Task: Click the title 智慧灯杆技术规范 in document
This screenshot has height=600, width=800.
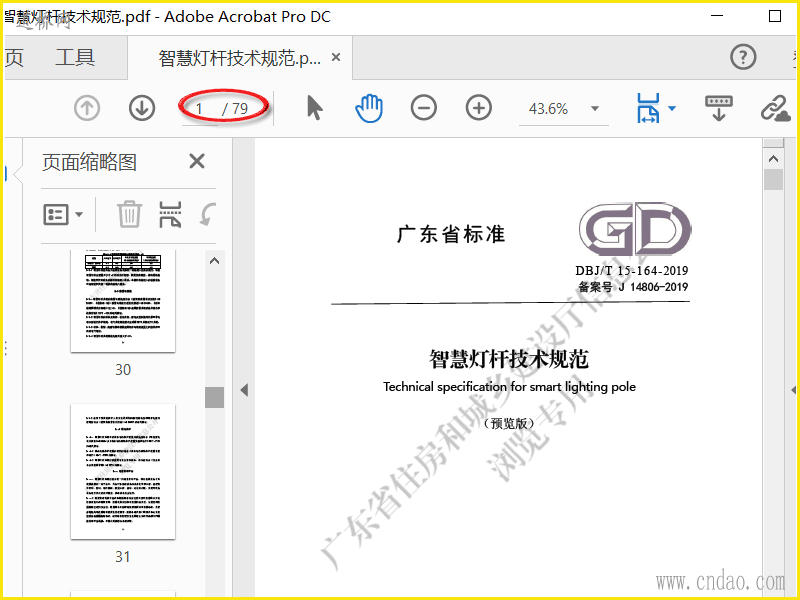Action: 509,359
